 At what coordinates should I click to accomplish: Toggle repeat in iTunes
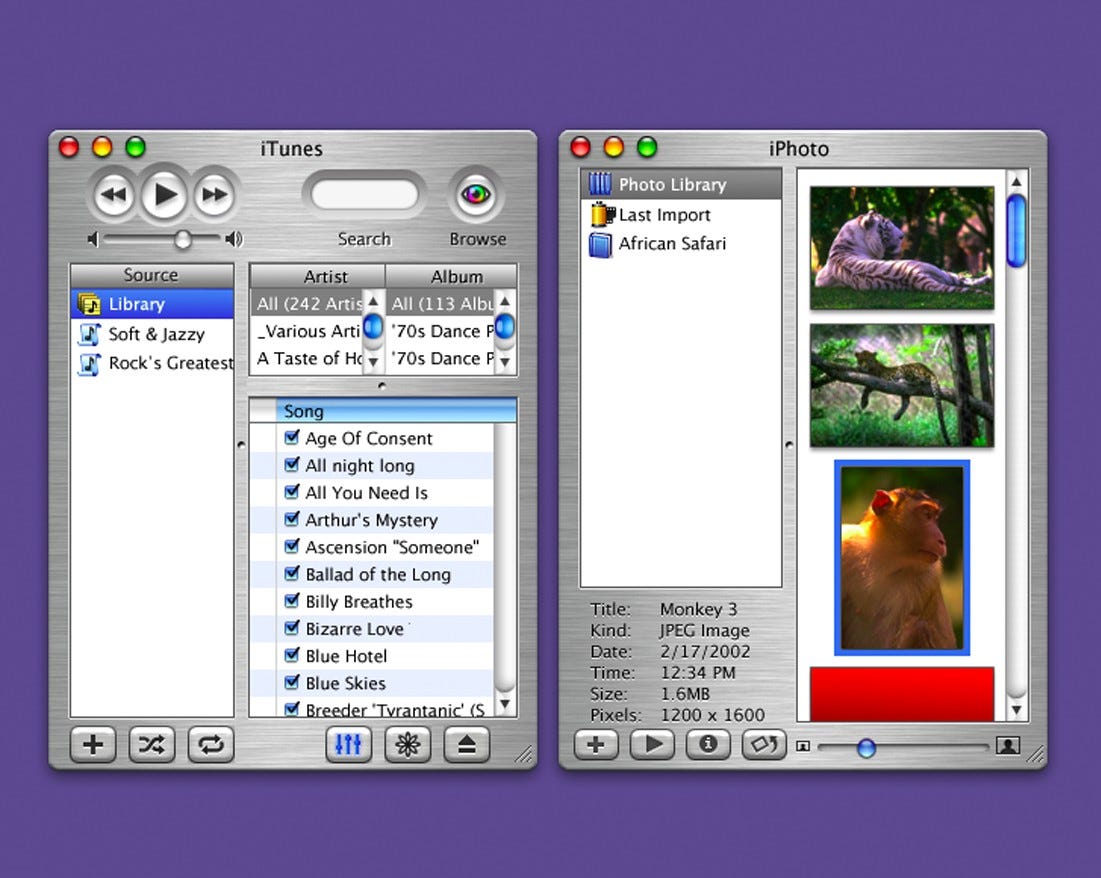click(x=211, y=745)
